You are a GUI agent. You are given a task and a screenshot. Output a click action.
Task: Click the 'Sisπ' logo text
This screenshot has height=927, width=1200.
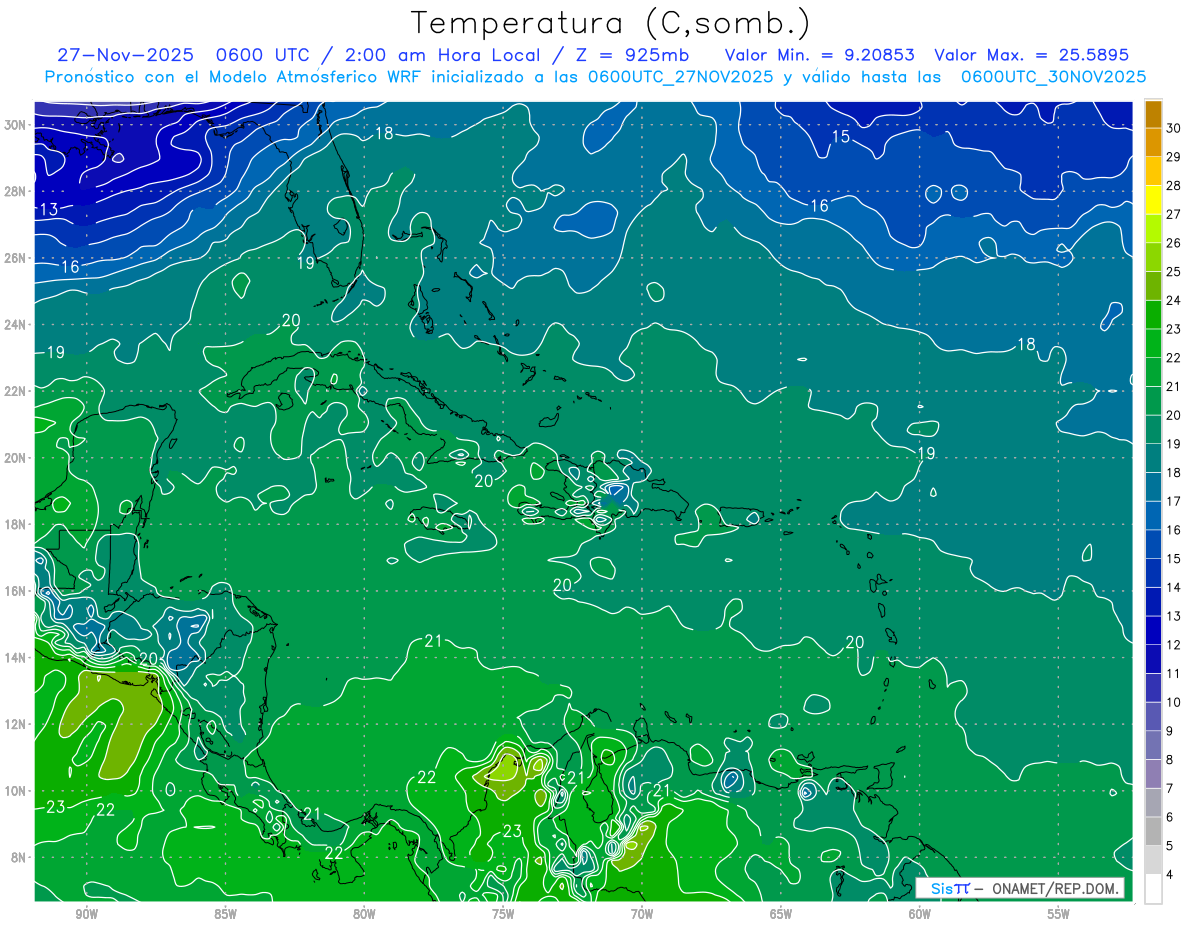pos(950,888)
